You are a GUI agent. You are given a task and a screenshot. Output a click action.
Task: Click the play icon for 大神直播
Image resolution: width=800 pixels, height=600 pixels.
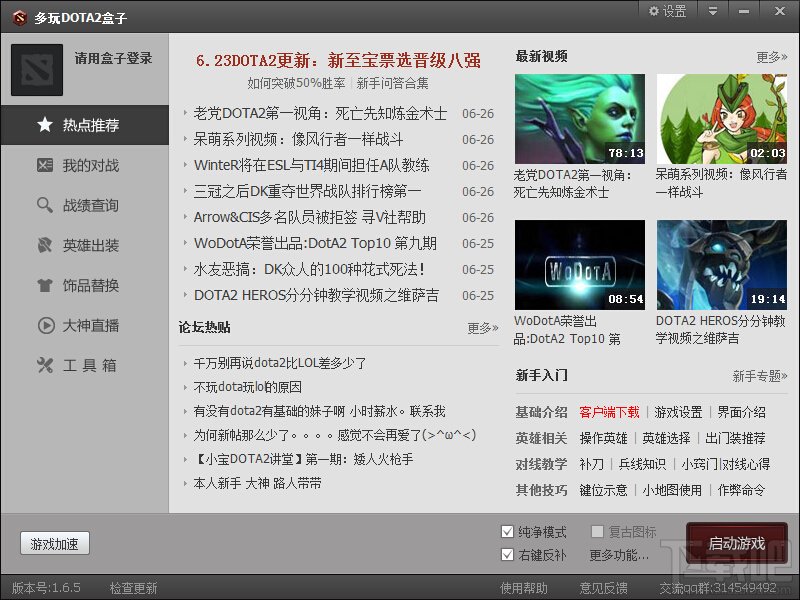tap(46, 325)
